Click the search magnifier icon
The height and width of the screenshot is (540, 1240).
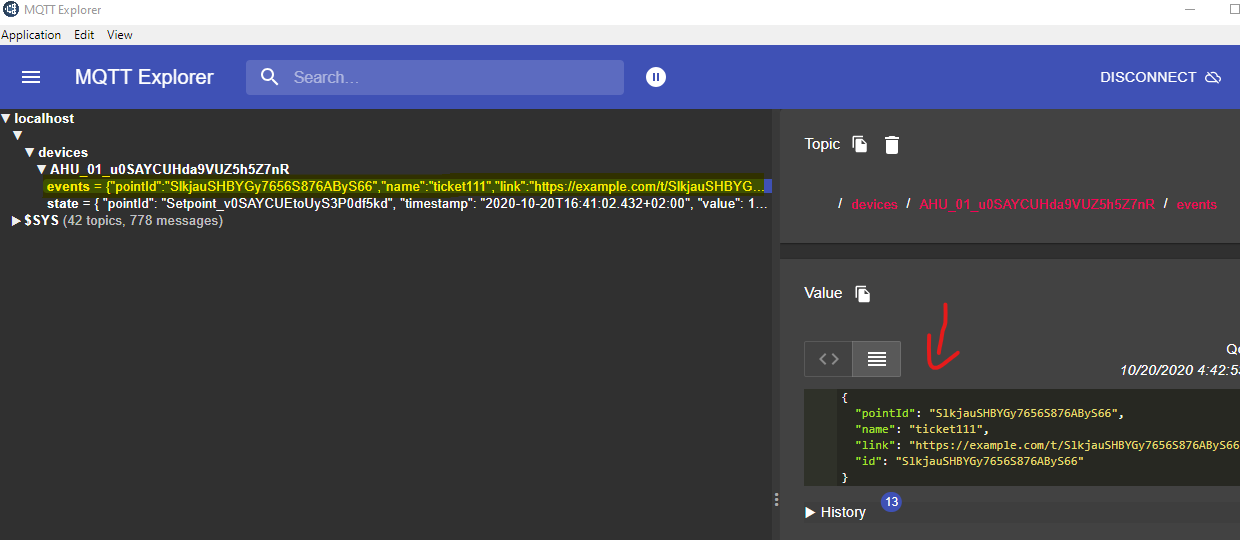click(269, 77)
